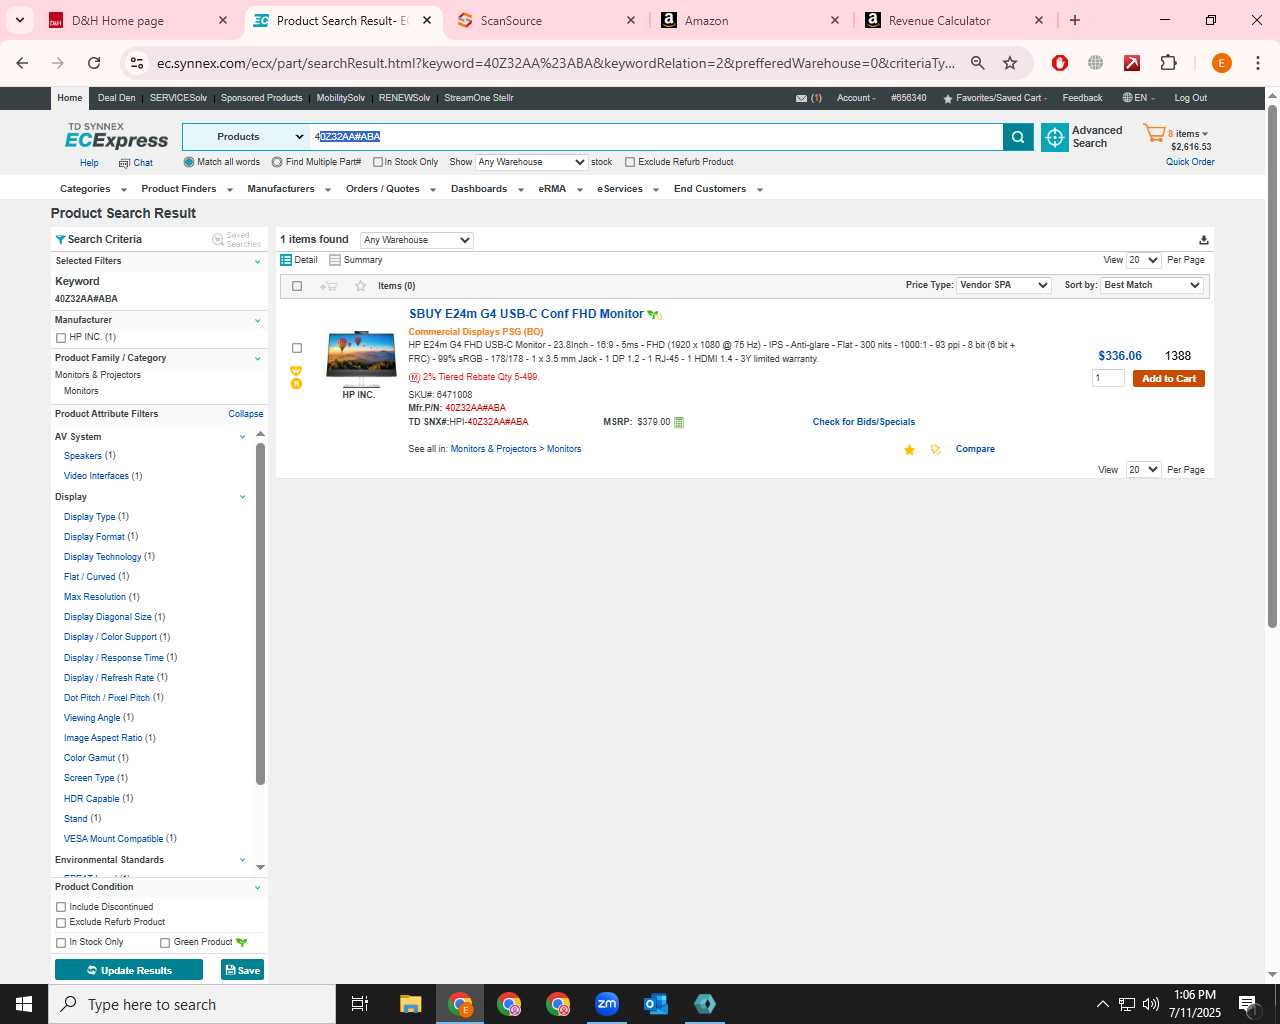The width and height of the screenshot is (1280, 1024).
Task: Click the magnifier search button
Action: (1018, 137)
